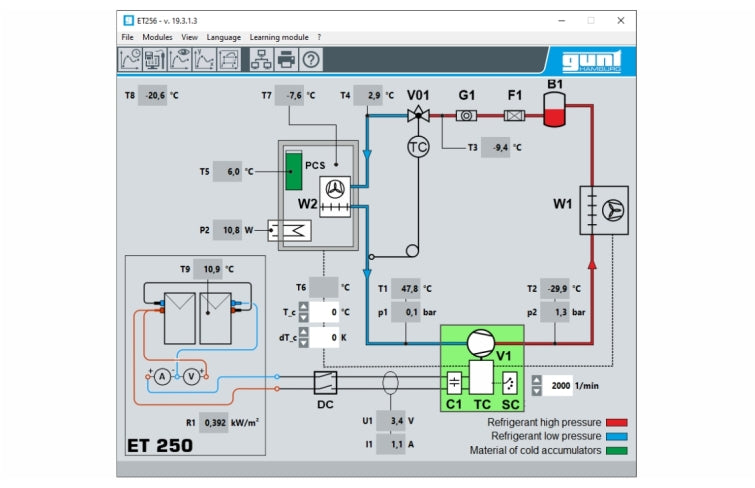This screenshot has height=488, width=755.
Task: Toggle the P2 heater symbol
Action: pyautogui.click(x=291, y=232)
